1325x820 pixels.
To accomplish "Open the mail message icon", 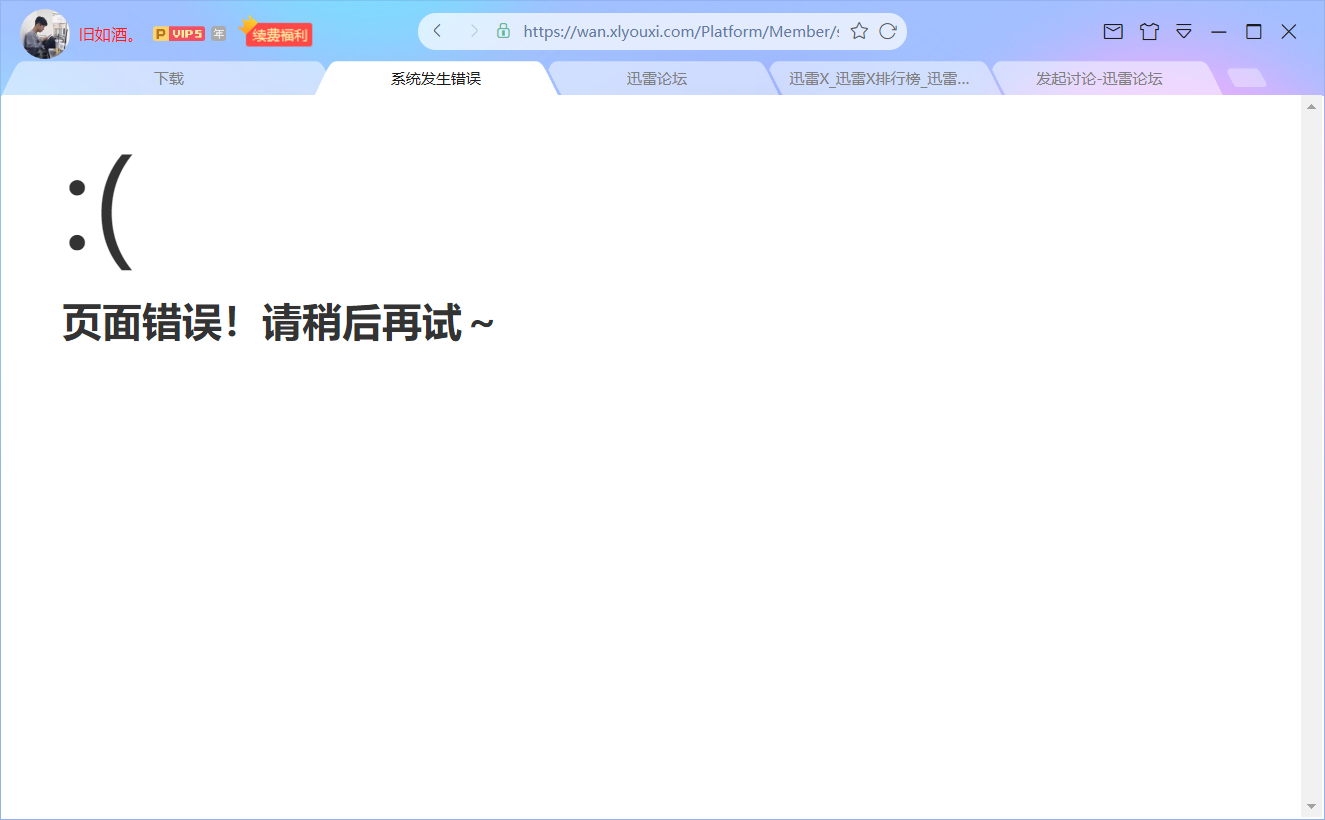I will [1112, 31].
